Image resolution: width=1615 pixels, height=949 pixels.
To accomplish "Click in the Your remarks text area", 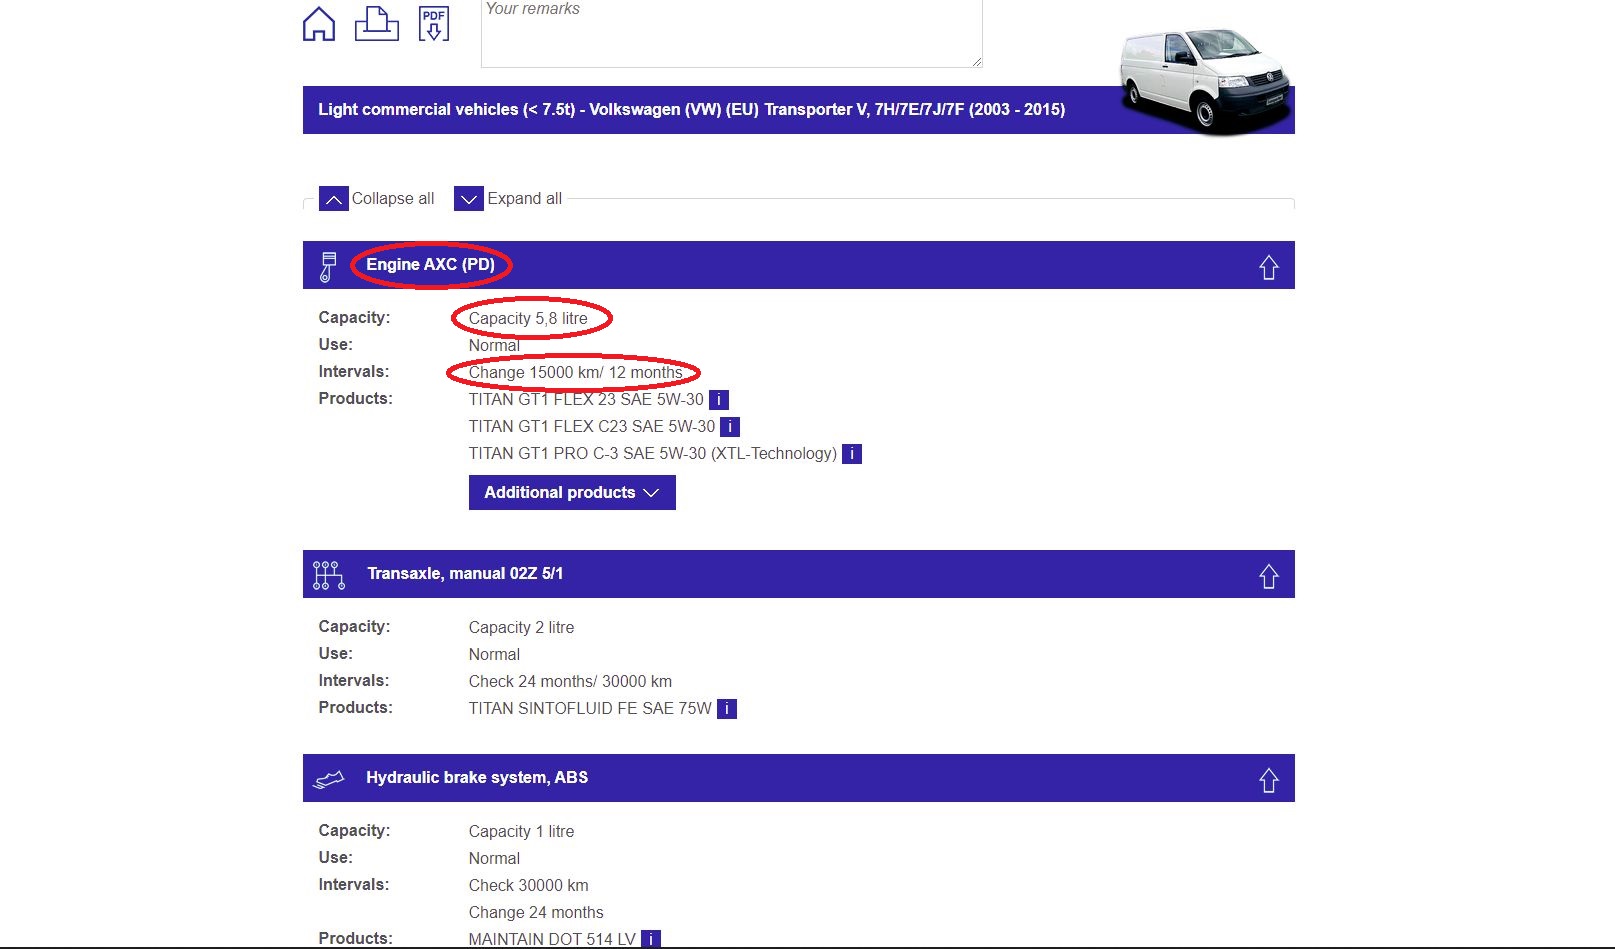I will [x=732, y=32].
